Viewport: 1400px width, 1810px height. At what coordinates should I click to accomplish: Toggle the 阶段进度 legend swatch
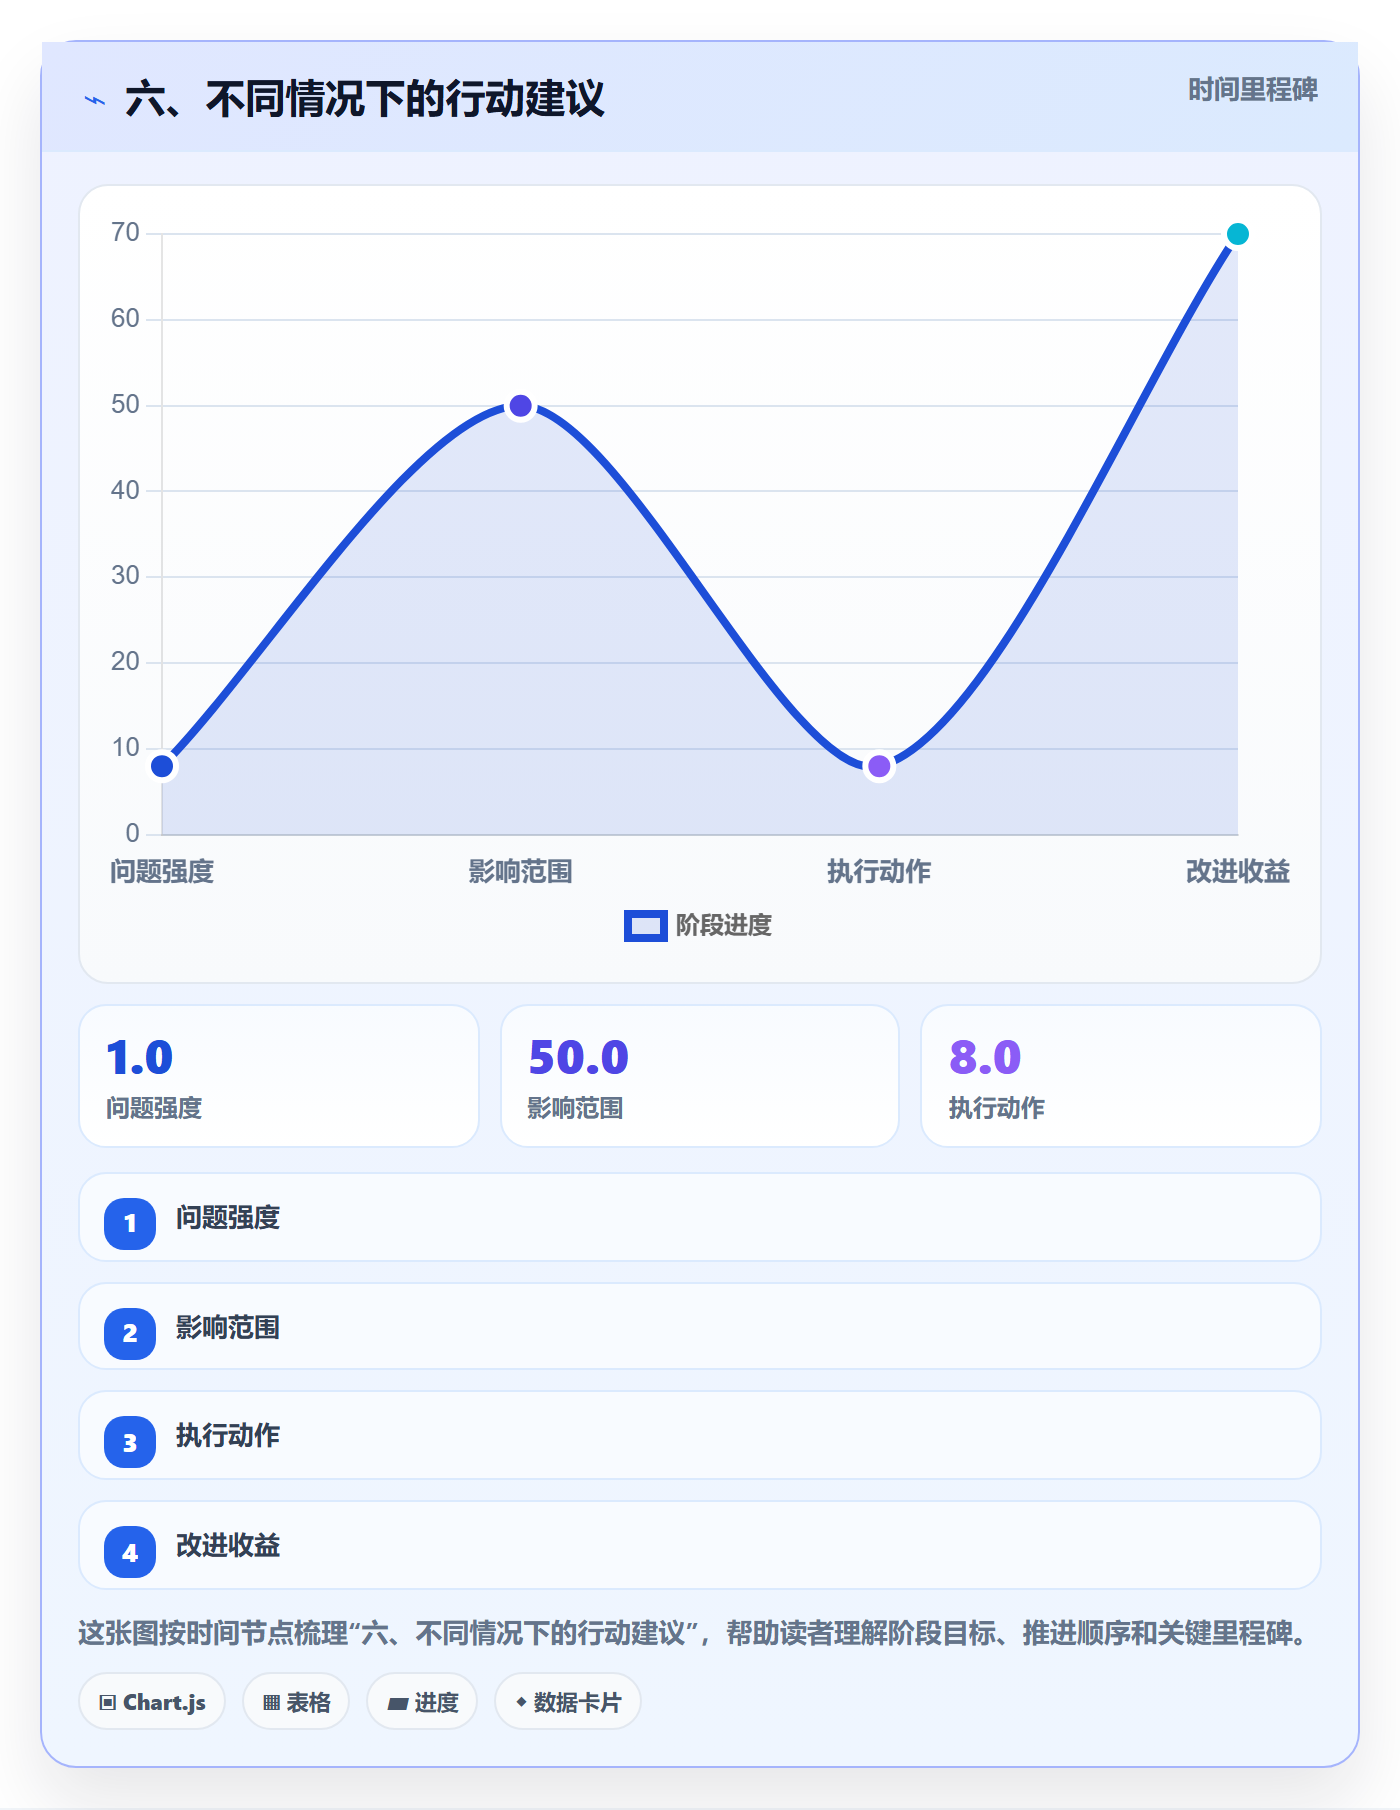645,926
